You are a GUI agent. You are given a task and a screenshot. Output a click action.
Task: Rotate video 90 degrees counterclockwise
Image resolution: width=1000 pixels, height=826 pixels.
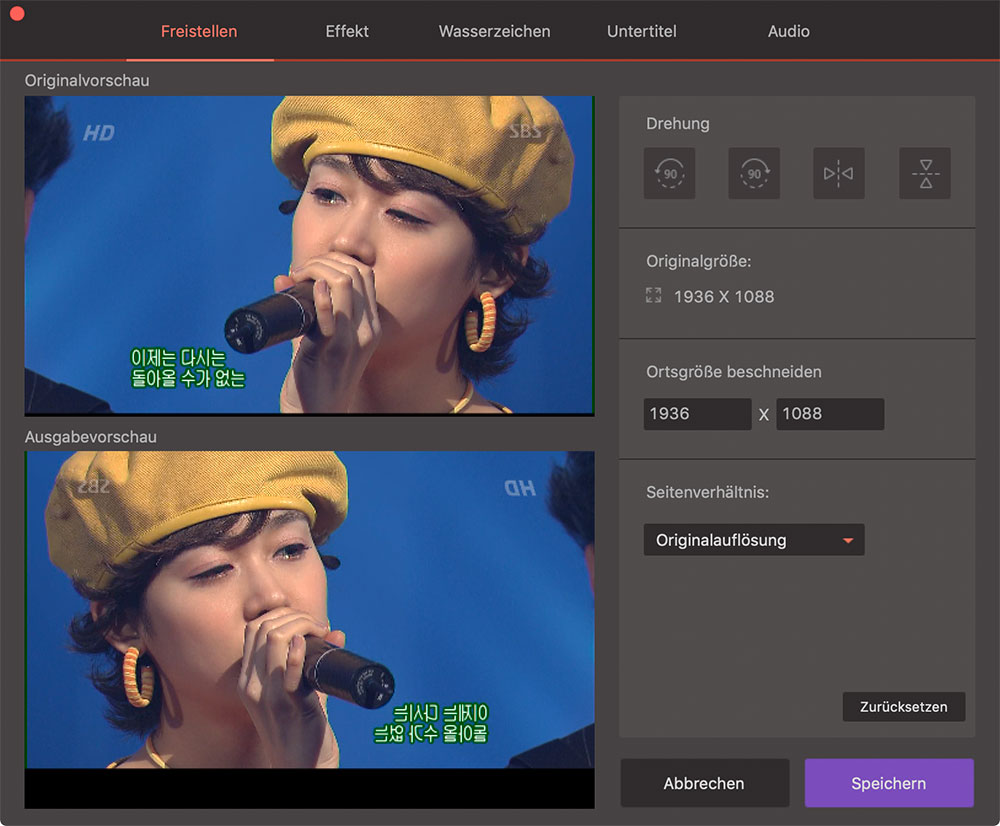pos(669,173)
